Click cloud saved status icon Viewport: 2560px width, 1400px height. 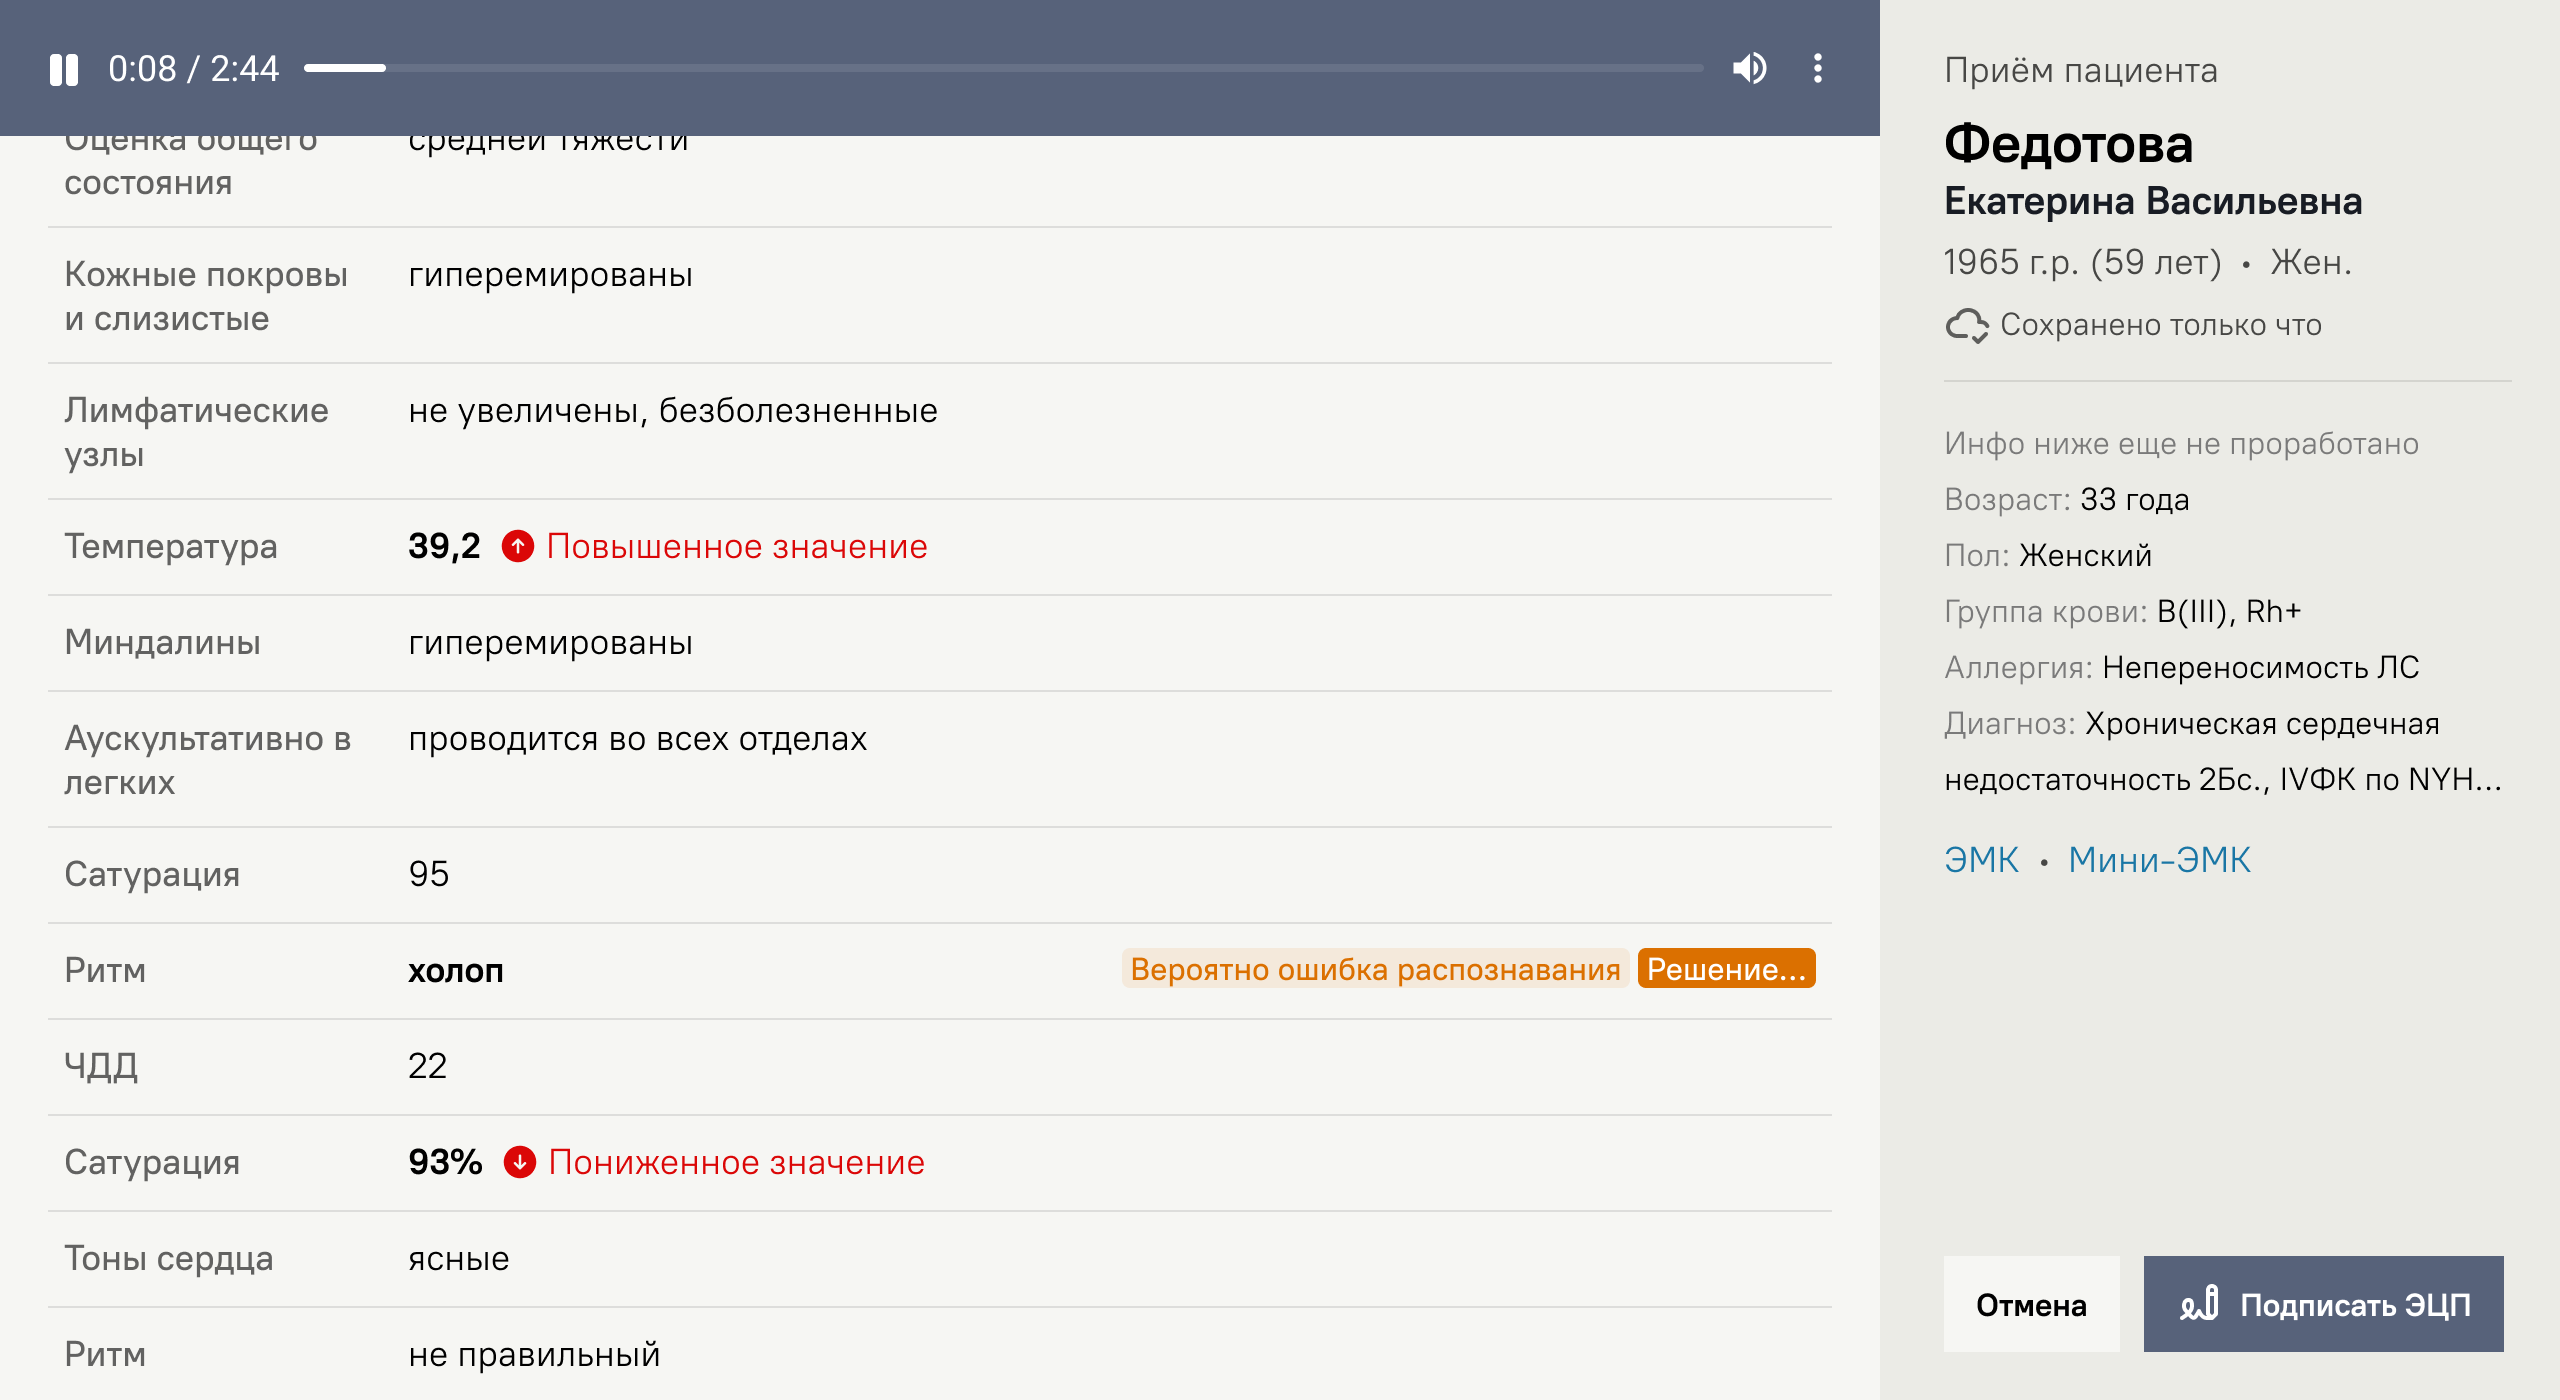coord(1967,326)
